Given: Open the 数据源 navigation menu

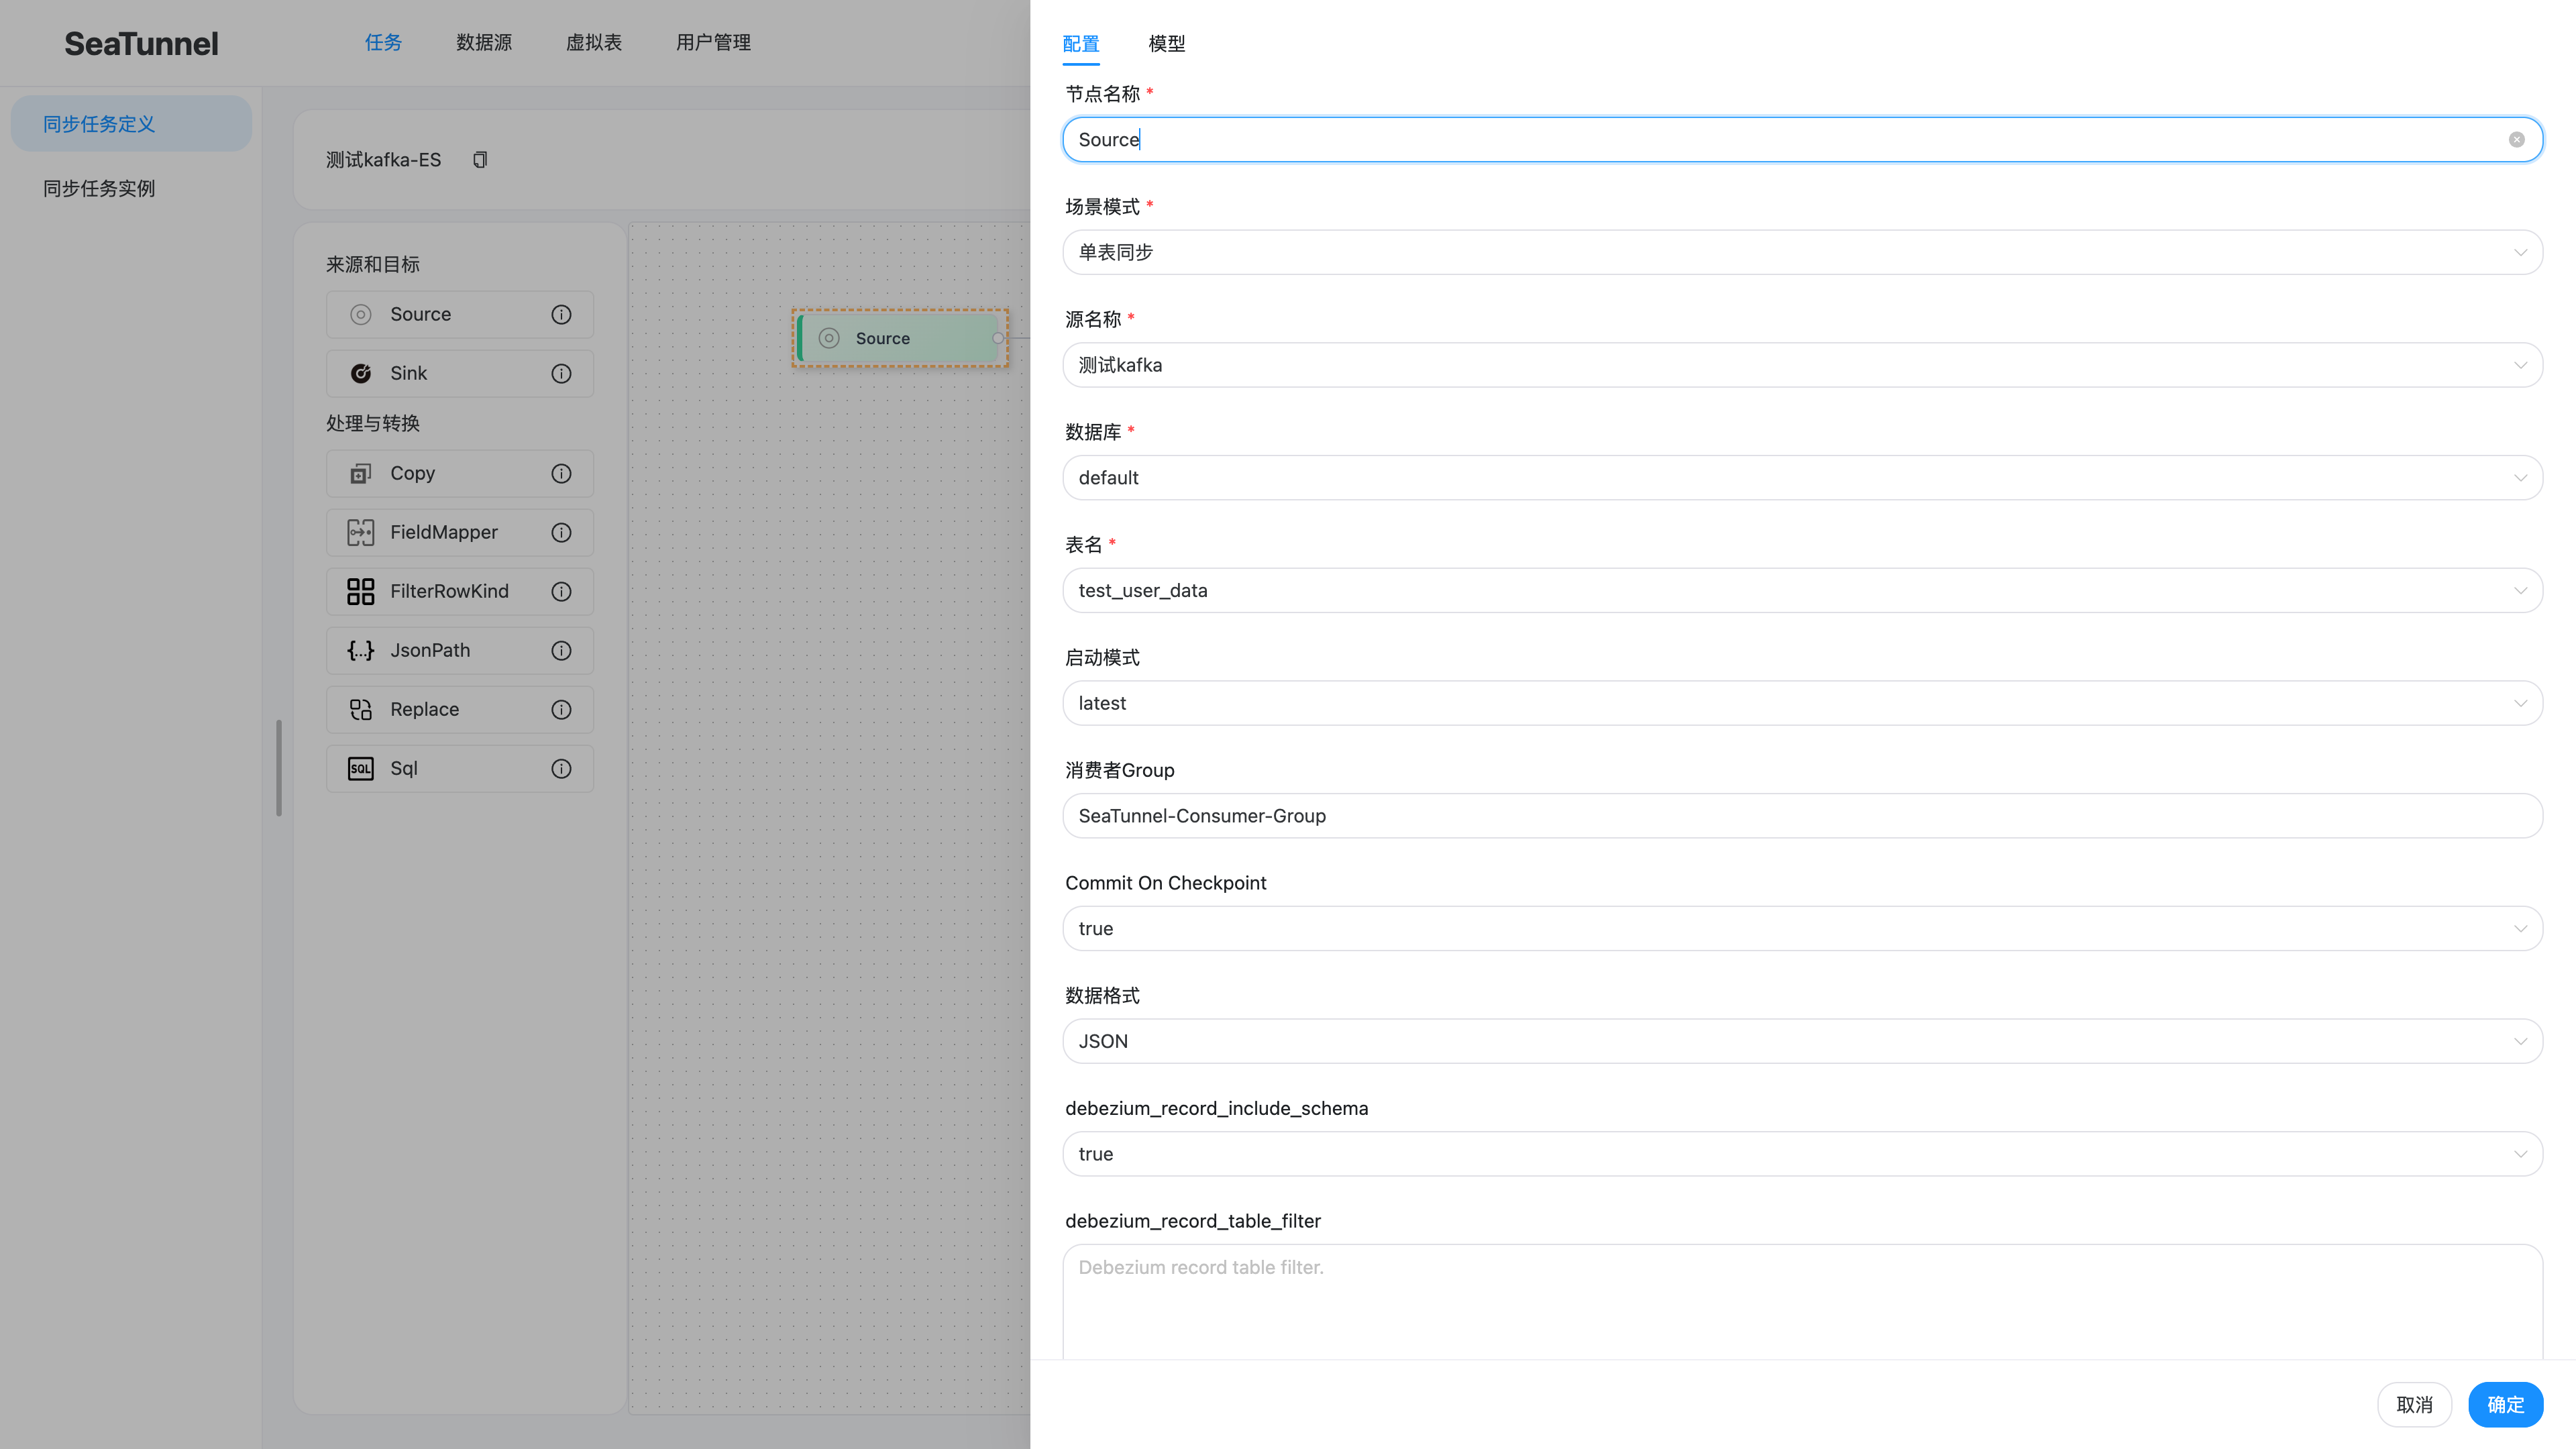Looking at the screenshot, I should click(483, 42).
